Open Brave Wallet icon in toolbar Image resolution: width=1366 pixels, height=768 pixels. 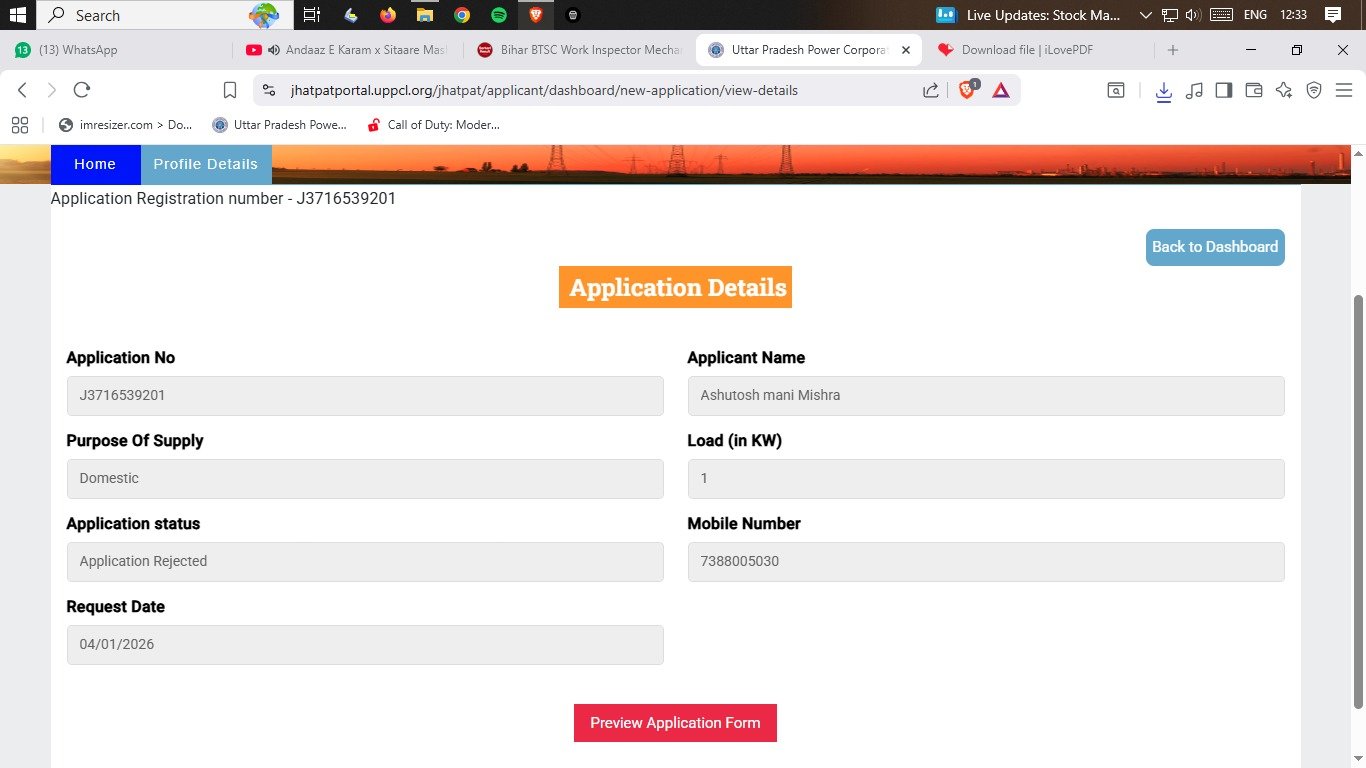tap(1253, 90)
